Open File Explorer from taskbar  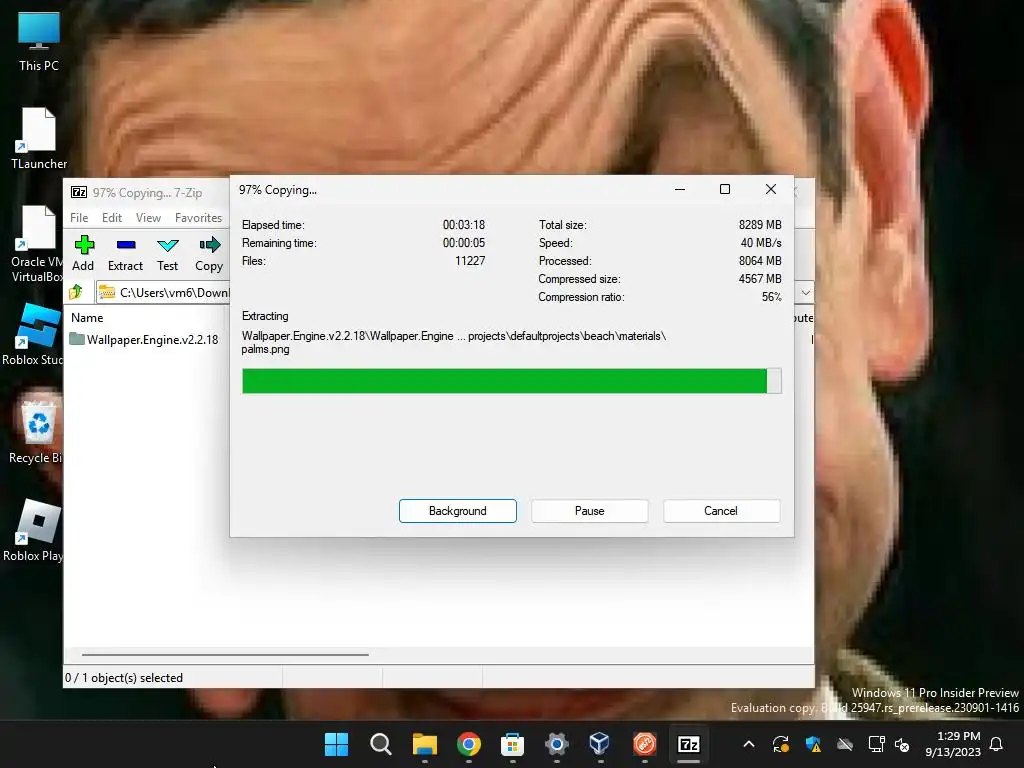click(x=424, y=744)
